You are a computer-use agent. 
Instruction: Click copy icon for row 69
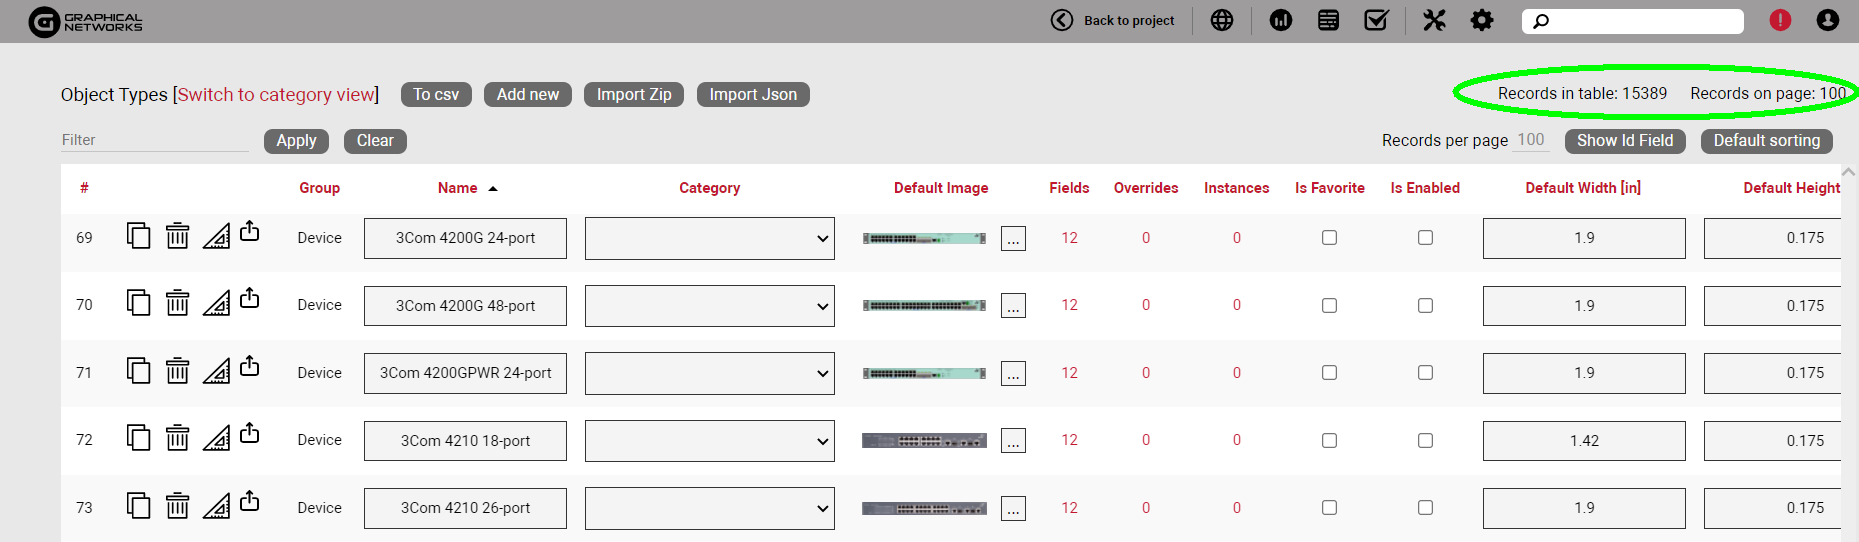tap(139, 236)
